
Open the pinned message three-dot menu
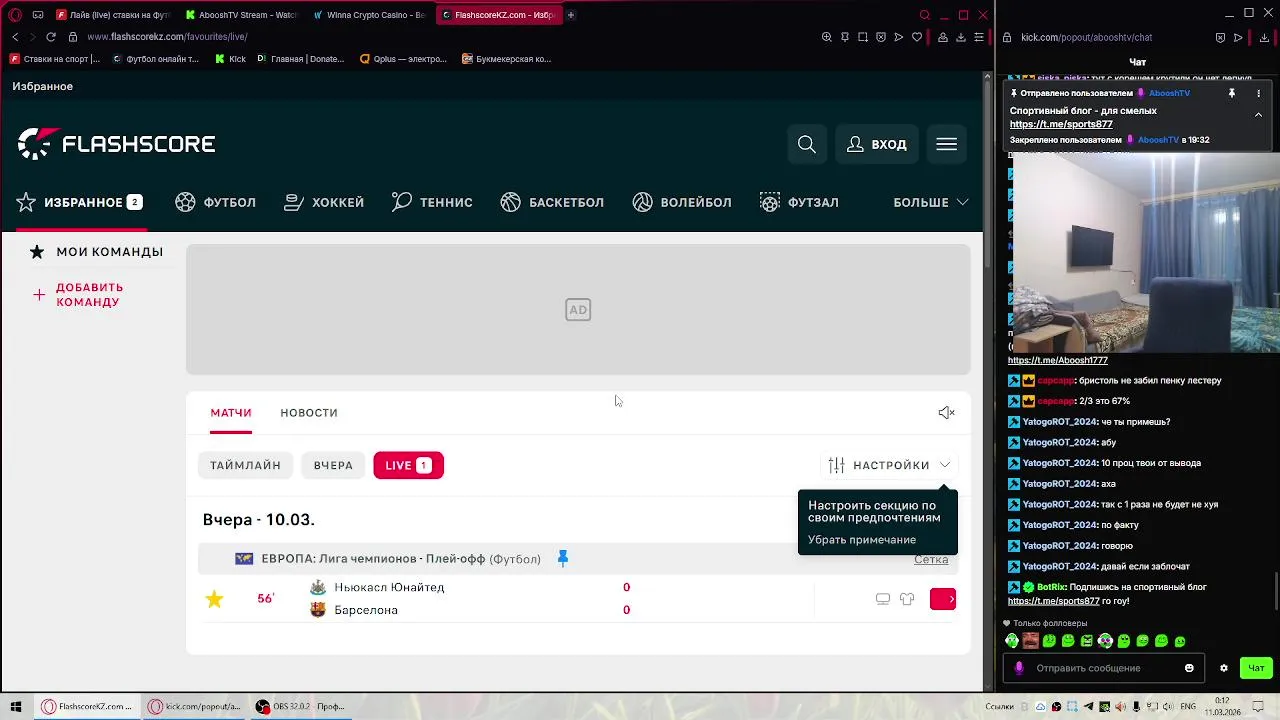1258,93
